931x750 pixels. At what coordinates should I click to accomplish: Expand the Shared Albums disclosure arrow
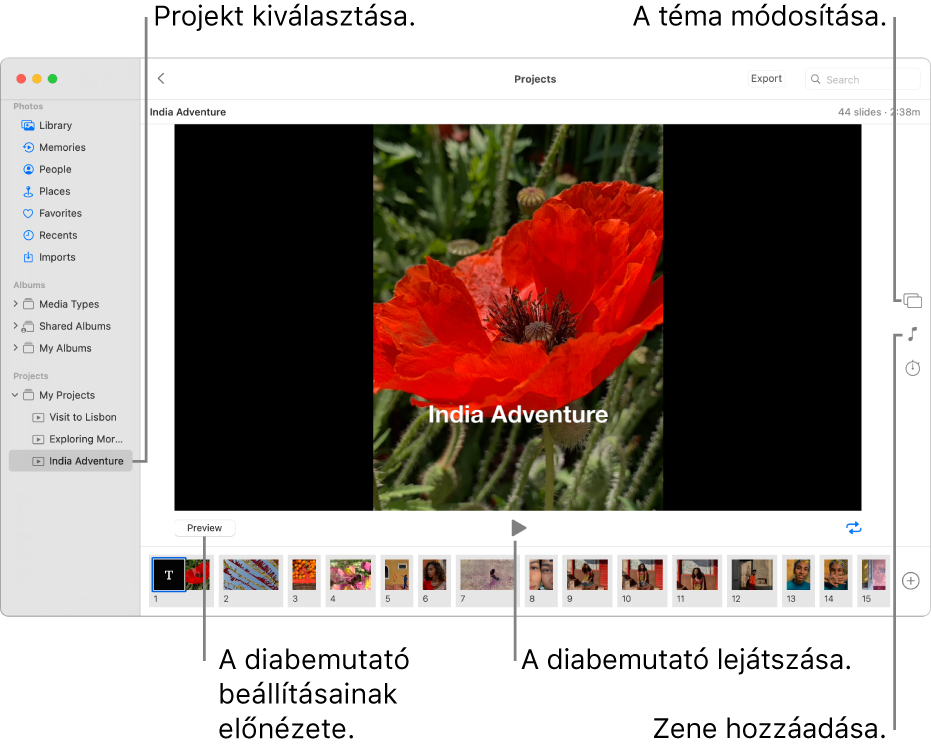(x=15, y=325)
